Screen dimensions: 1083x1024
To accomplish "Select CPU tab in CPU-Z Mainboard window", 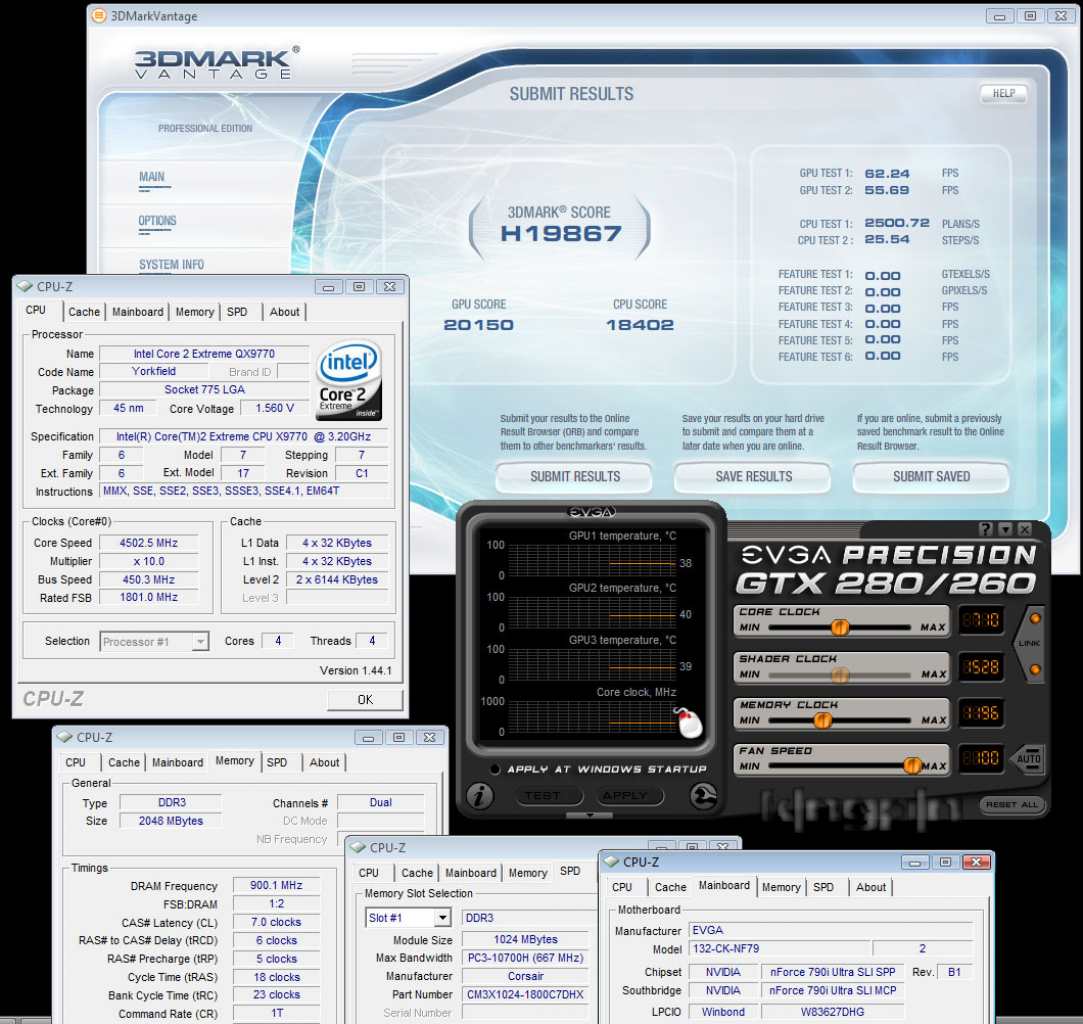I will (622, 887).
